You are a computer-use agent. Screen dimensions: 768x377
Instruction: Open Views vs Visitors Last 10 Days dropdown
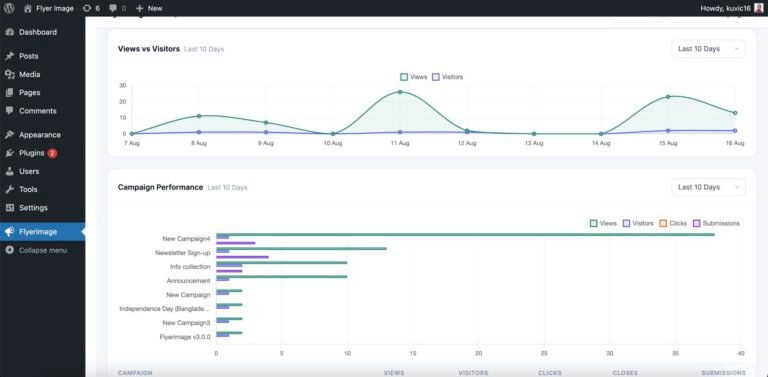tap(708, 49)
